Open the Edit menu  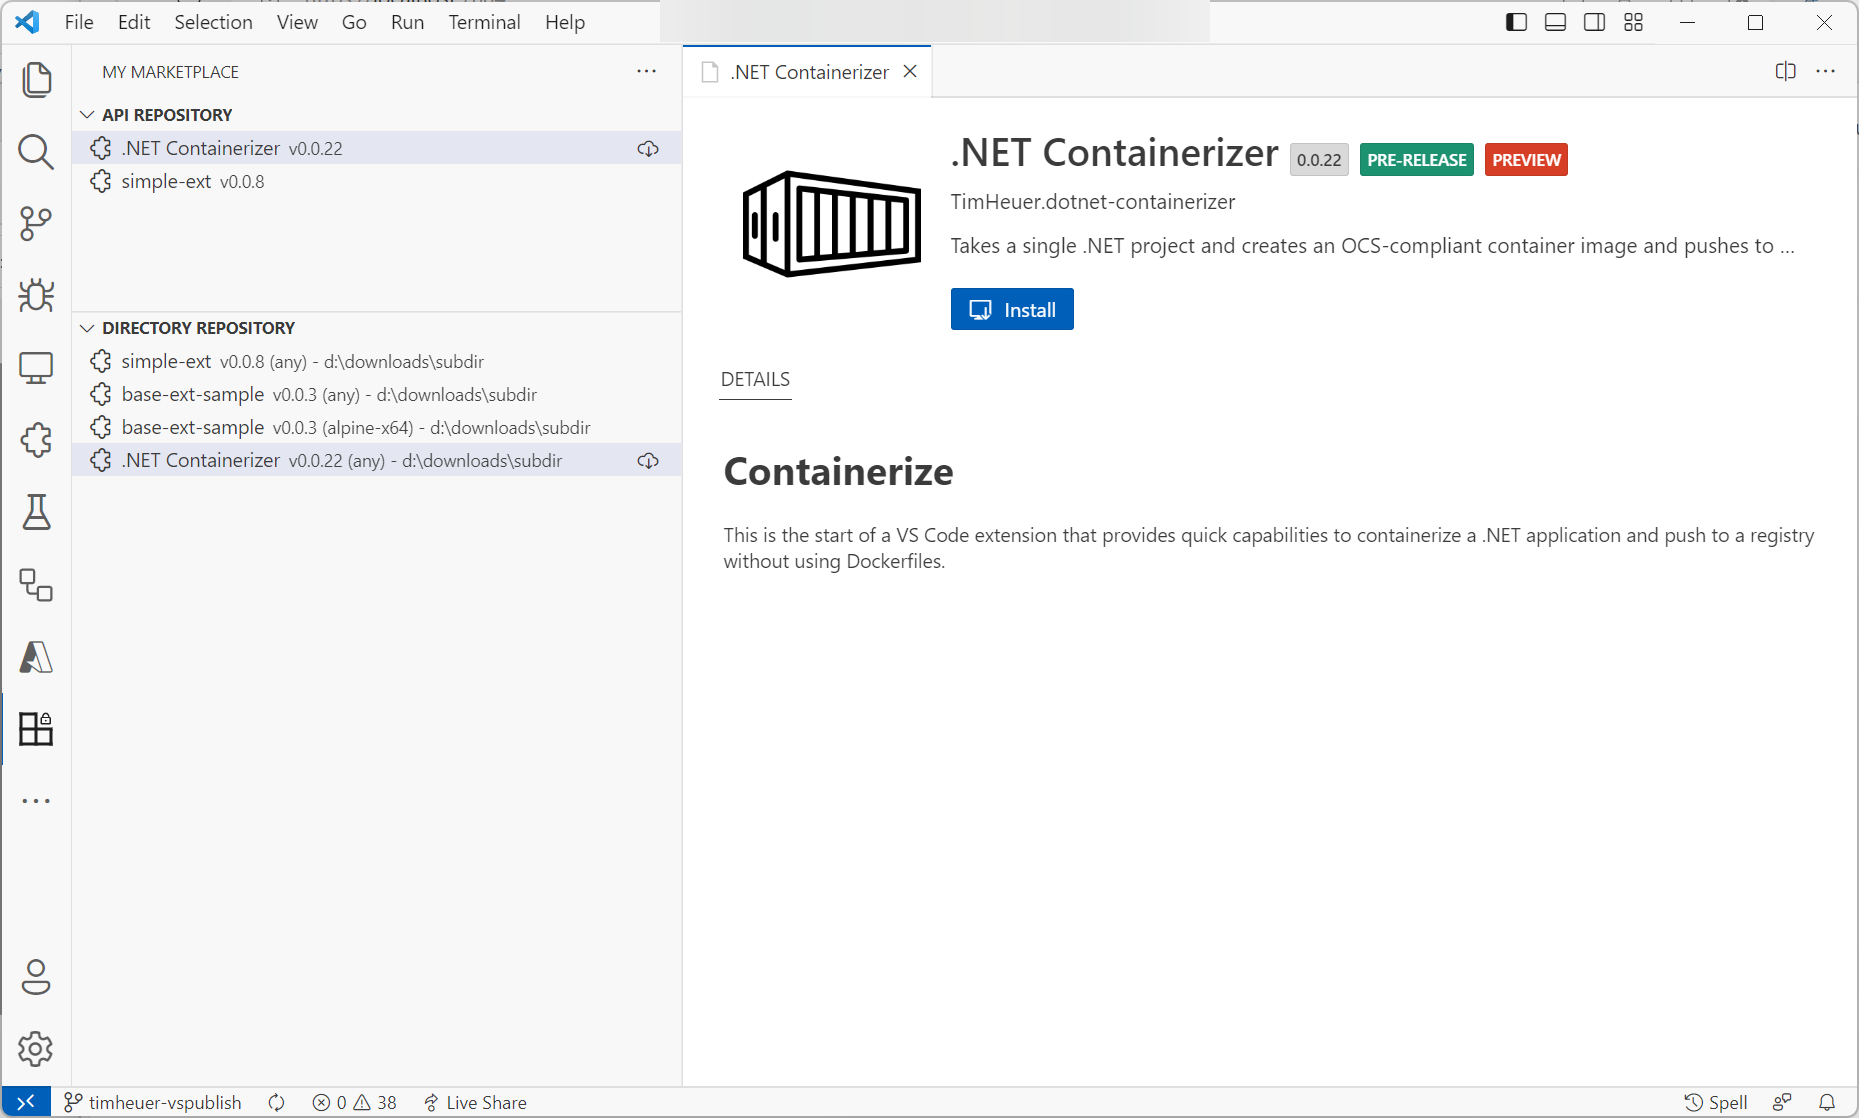click(x=134, y=22)
